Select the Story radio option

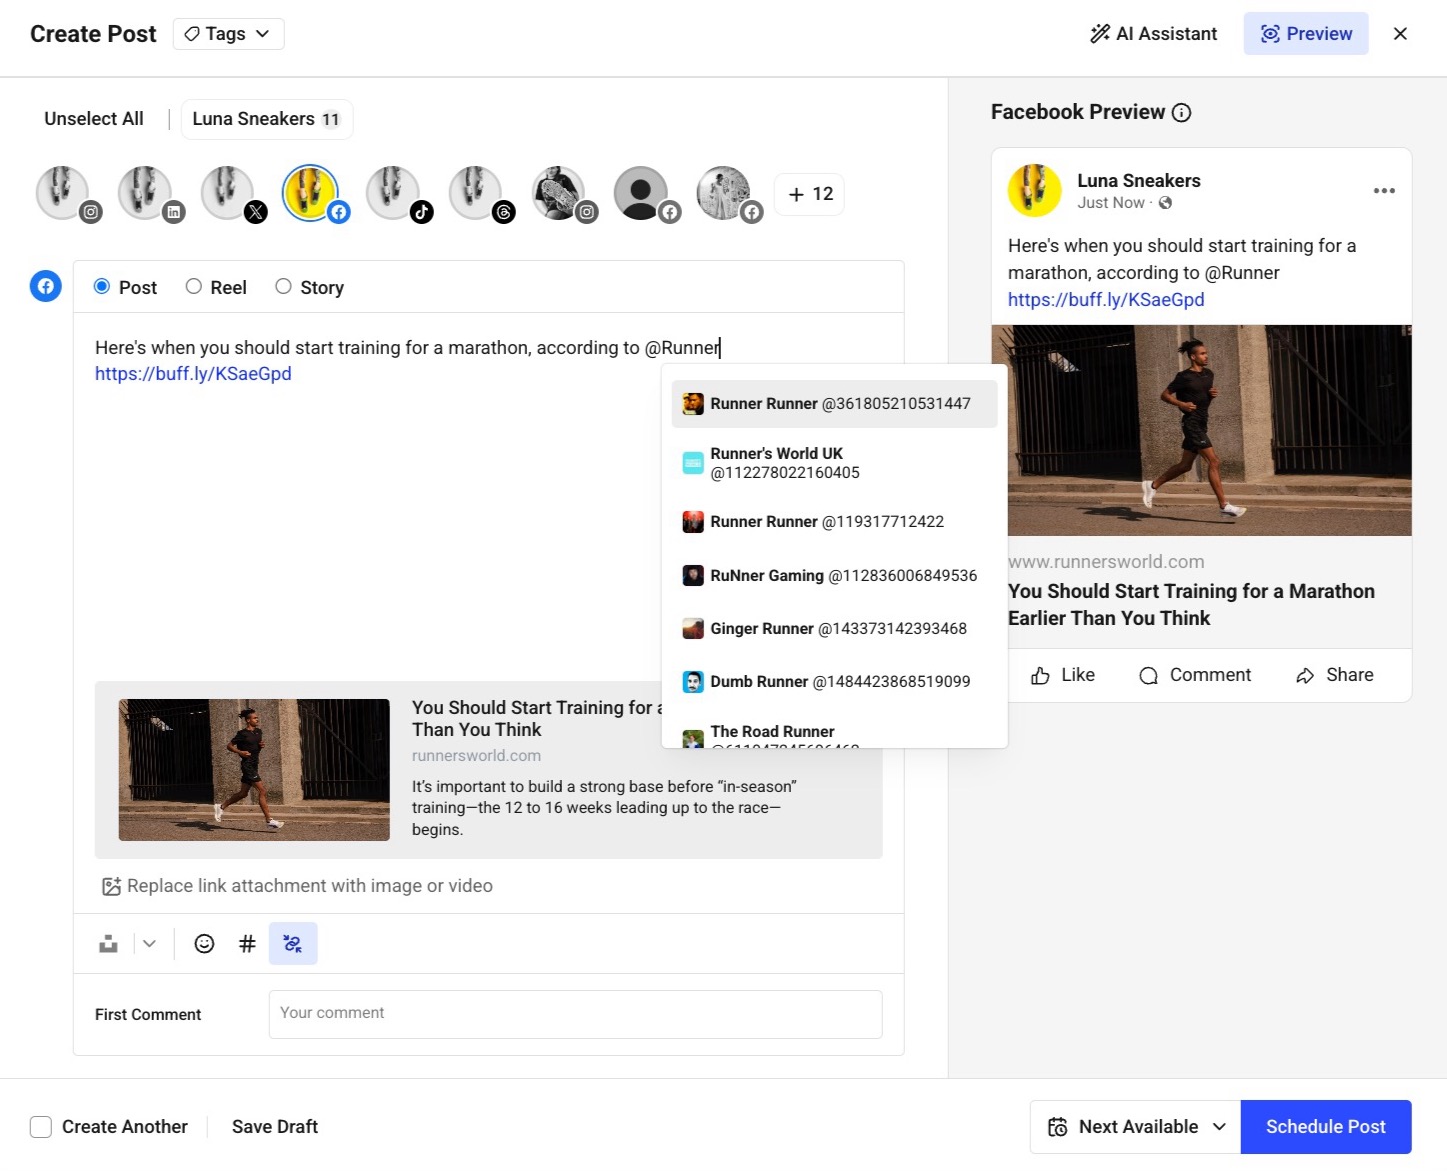(284, 287)
